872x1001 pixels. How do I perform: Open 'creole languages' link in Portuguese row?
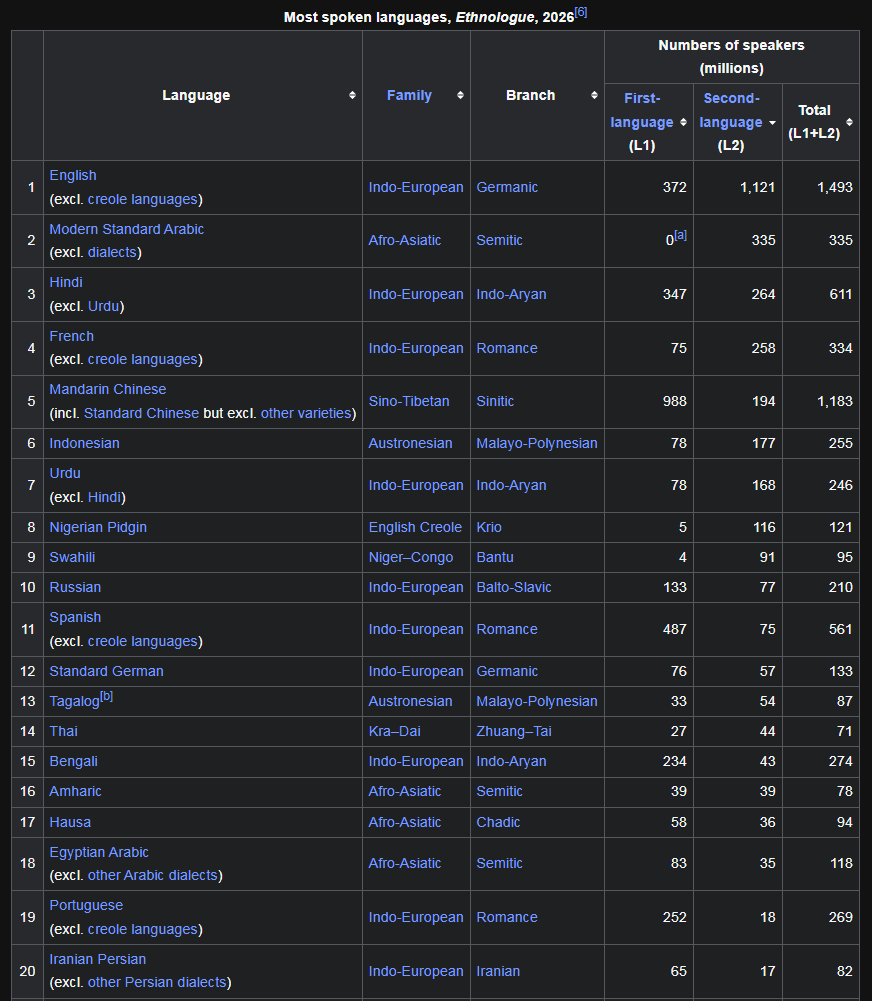coord(143,930)
